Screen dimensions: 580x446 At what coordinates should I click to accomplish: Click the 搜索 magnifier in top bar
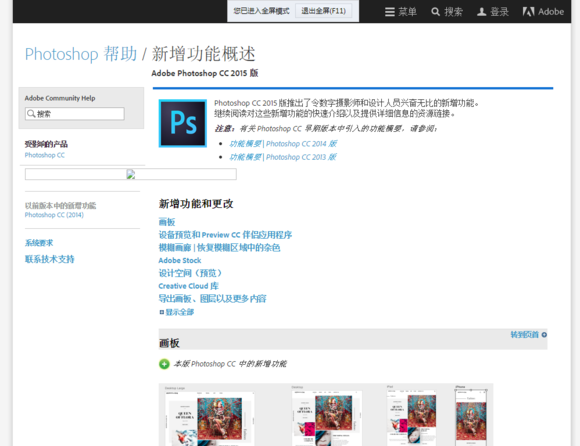point(447,12)
